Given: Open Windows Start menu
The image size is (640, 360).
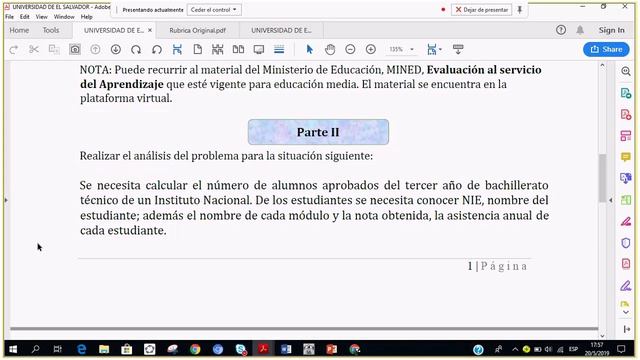Looking at the screenshot, I should click(13, 349).
